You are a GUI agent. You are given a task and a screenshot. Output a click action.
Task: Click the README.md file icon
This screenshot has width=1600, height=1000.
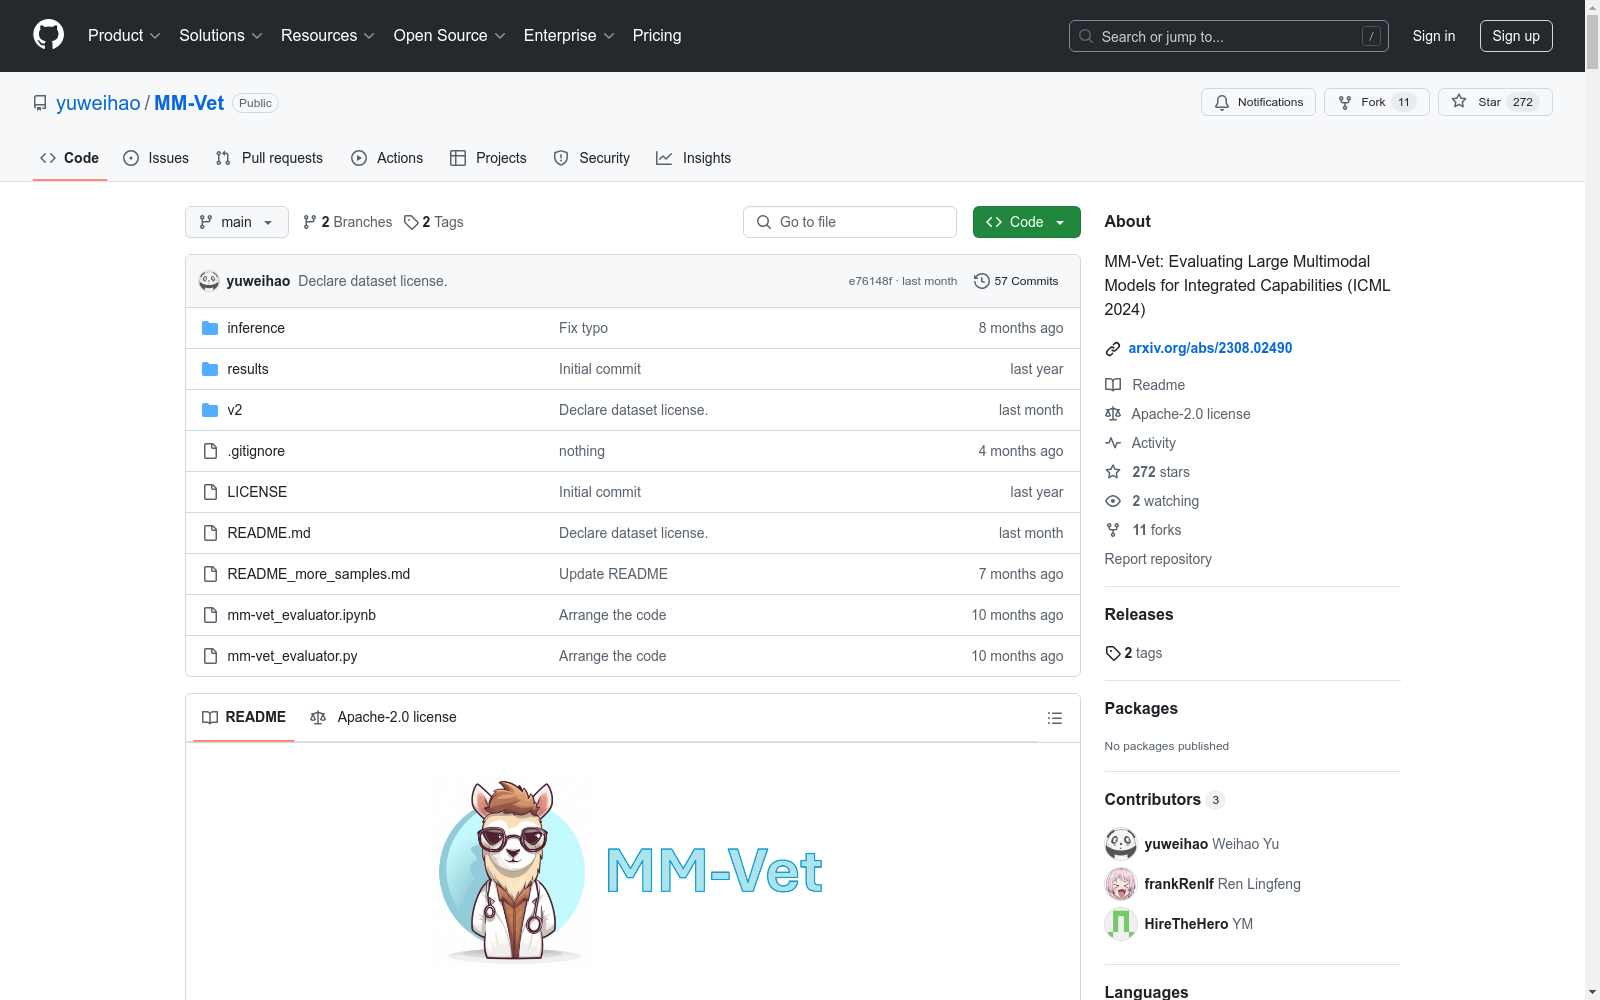[210, 533]
